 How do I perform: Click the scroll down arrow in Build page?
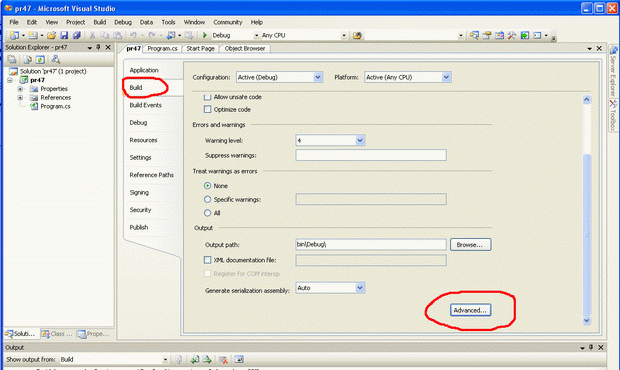click(x=587, y=321)
